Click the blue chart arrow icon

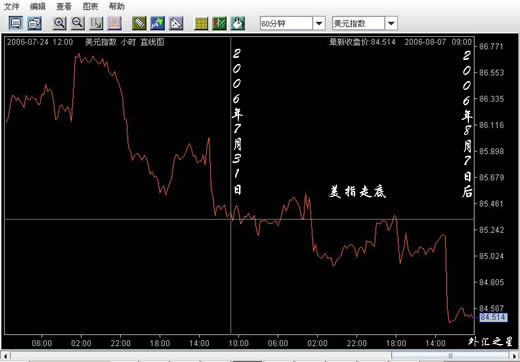(158, 23)
